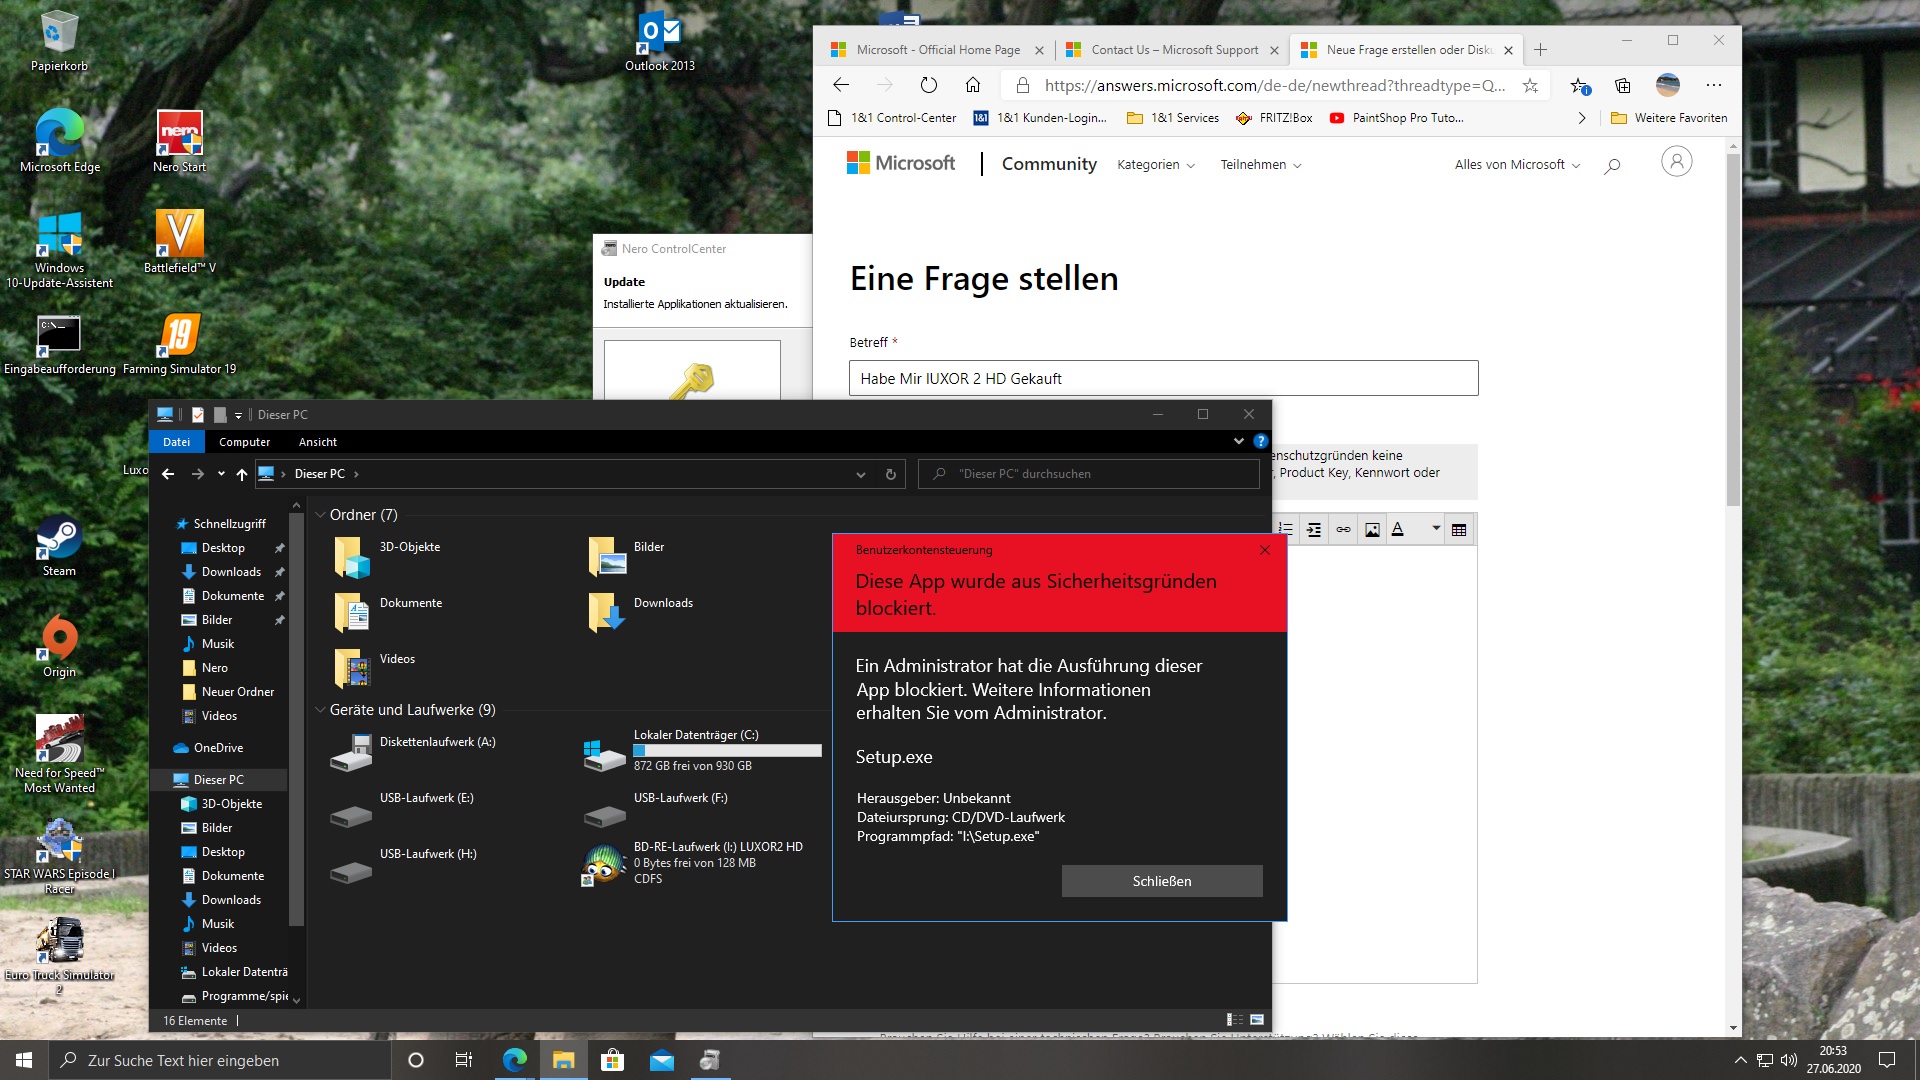This screenshot has width=1920, height=1080.
Task: Open Nero Start desktop shortcut
Action: coord(180,141)
